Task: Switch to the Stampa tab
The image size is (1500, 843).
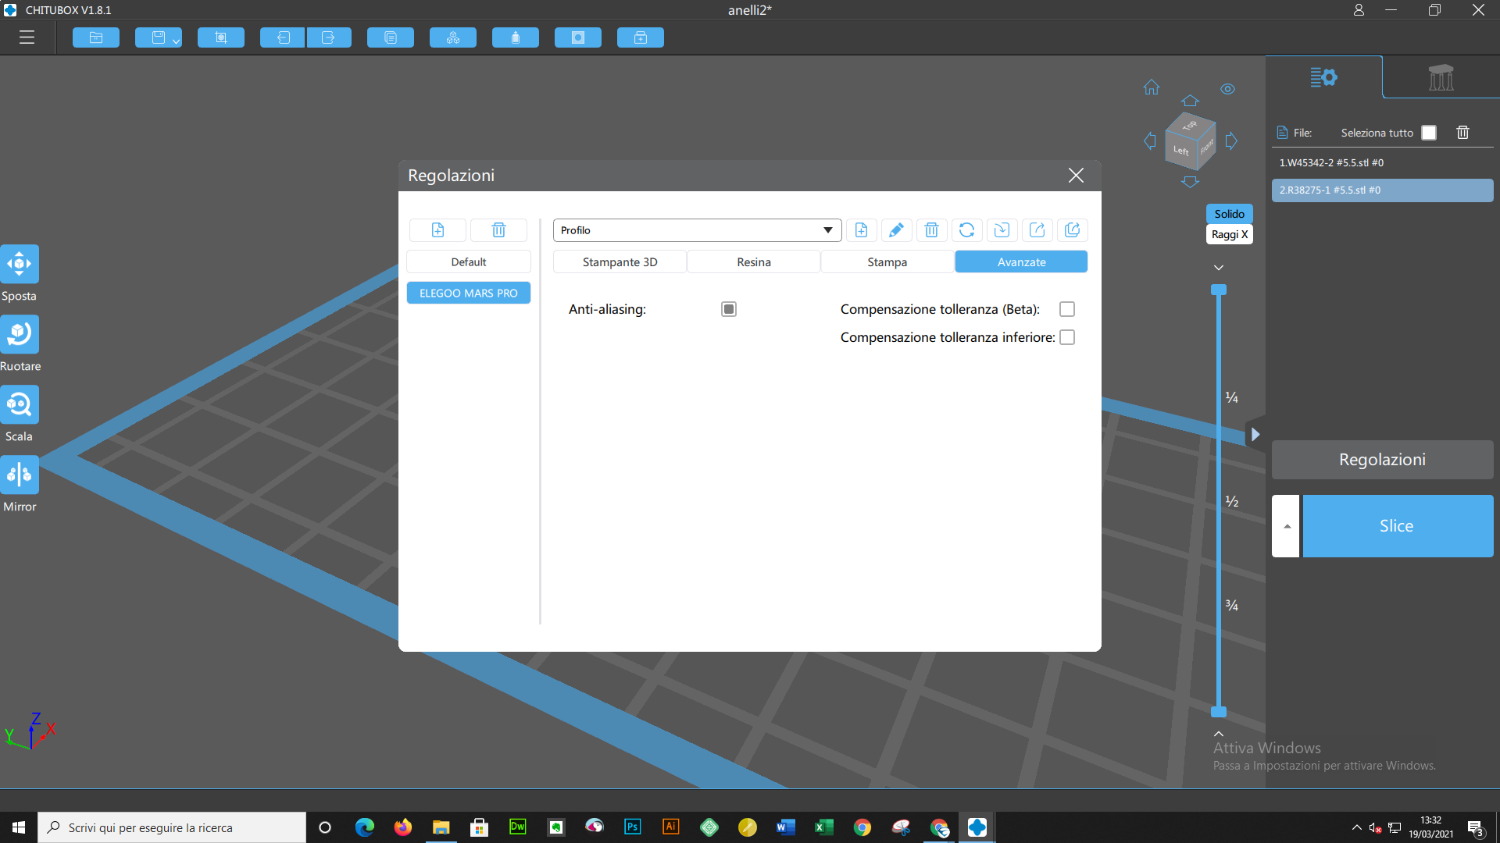Action: click(887, 262)
